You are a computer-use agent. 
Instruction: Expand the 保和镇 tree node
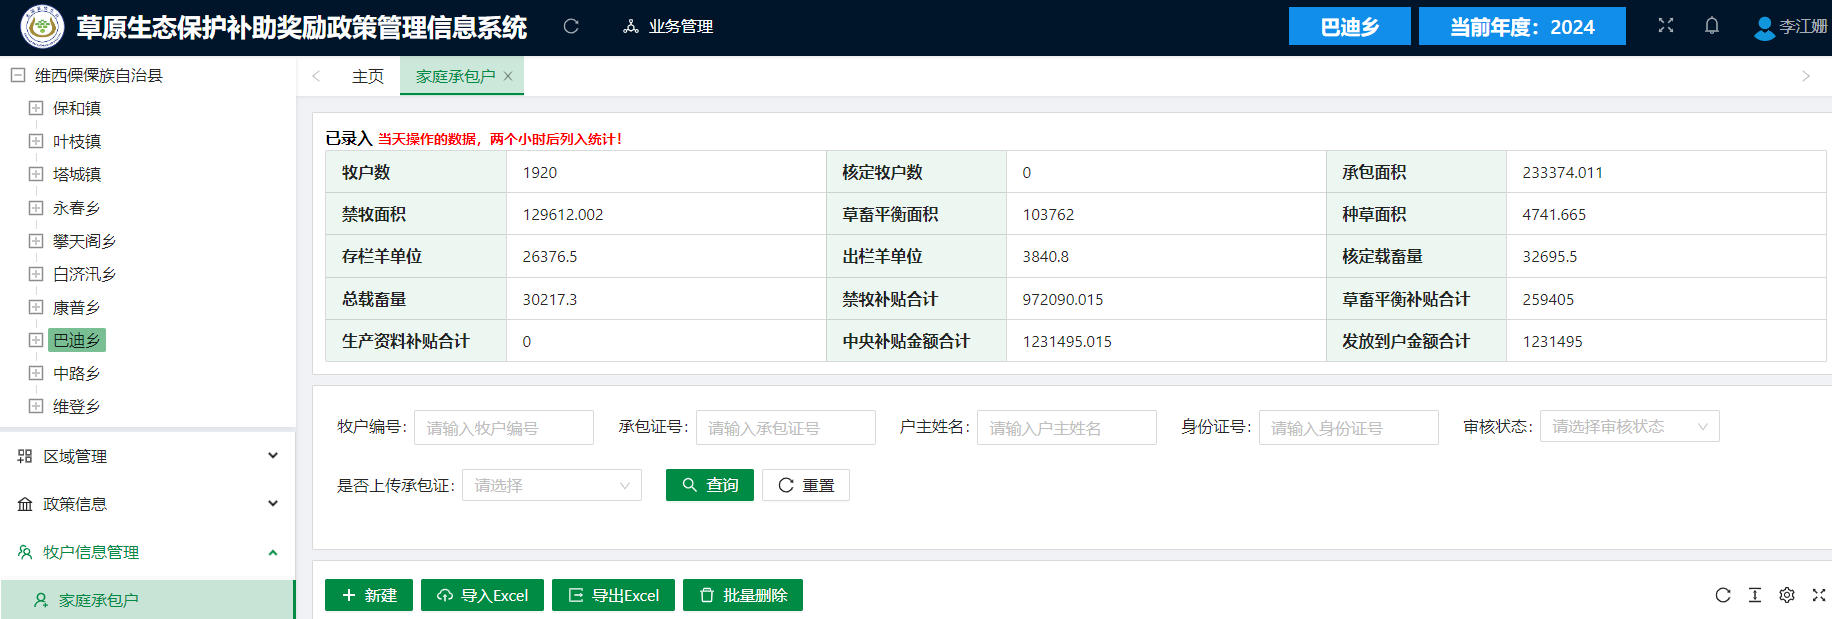pyautogui.click(x=36, y=108)
